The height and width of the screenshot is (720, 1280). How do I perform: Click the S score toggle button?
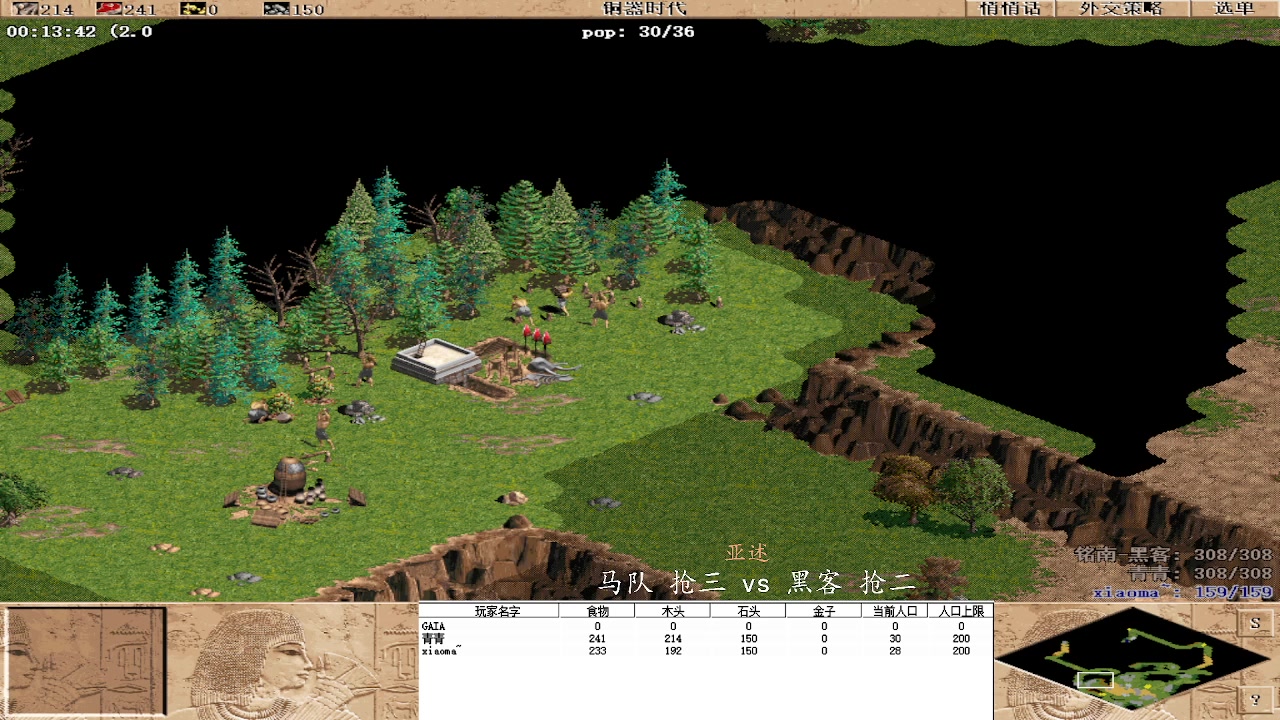1255,623
